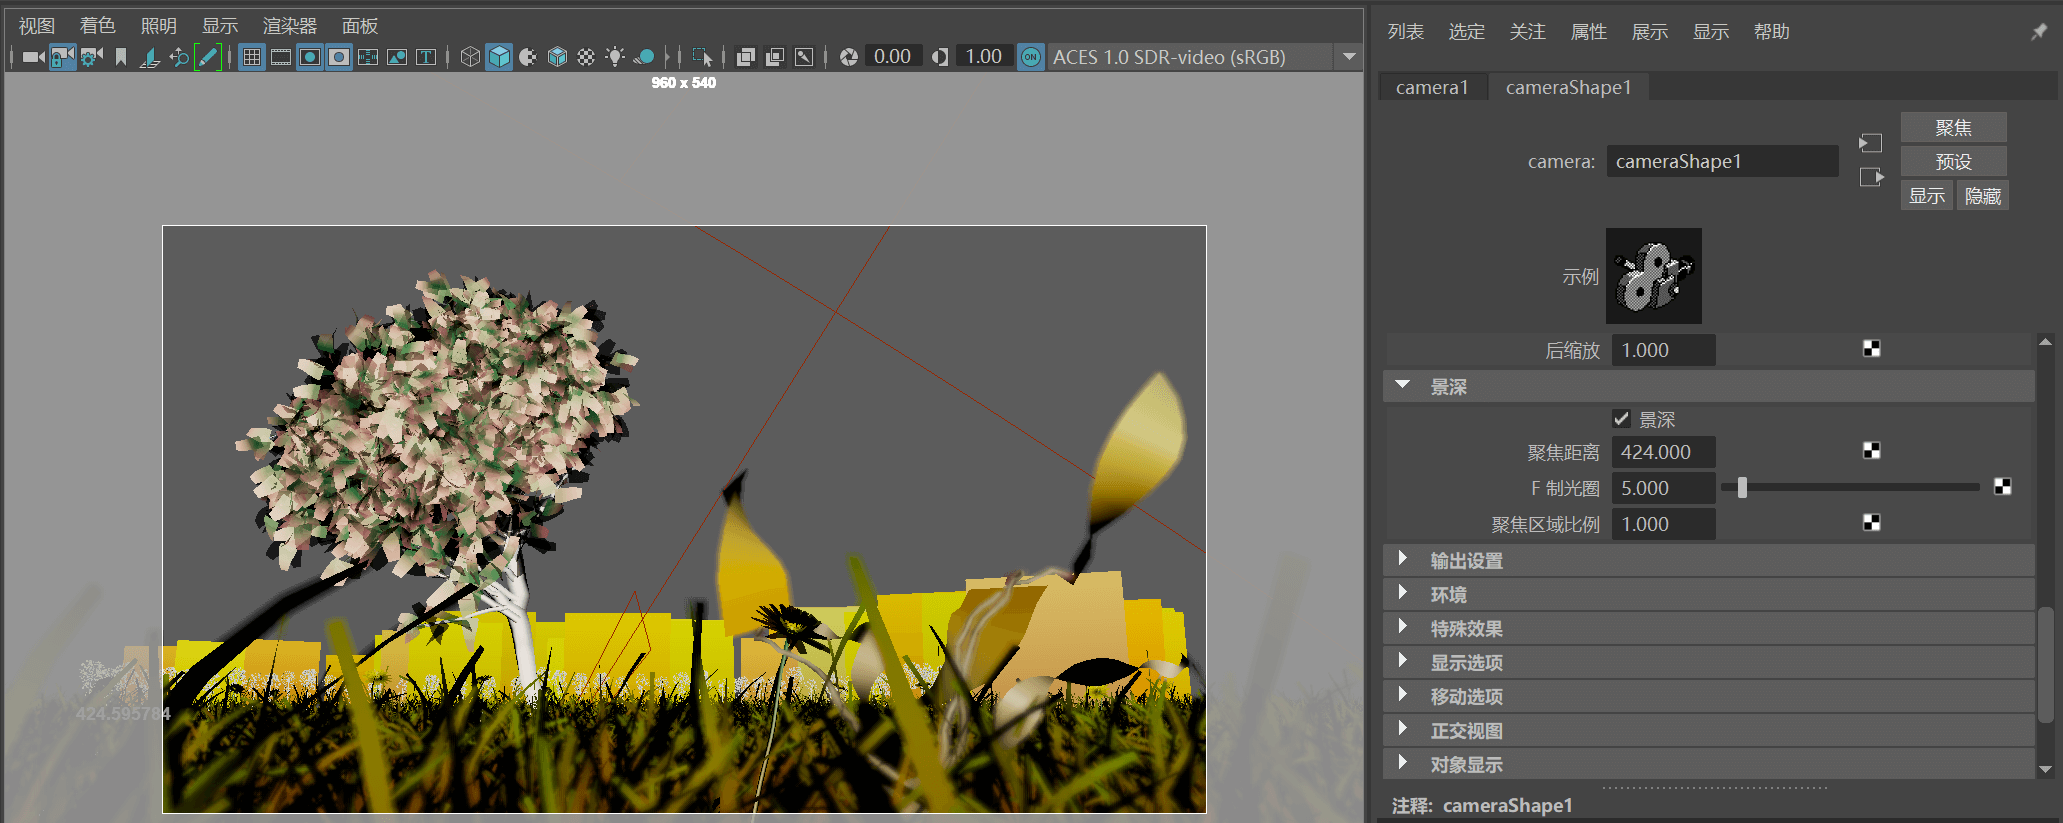
Task: Click the camera bookmark icon
Action: 121,57
